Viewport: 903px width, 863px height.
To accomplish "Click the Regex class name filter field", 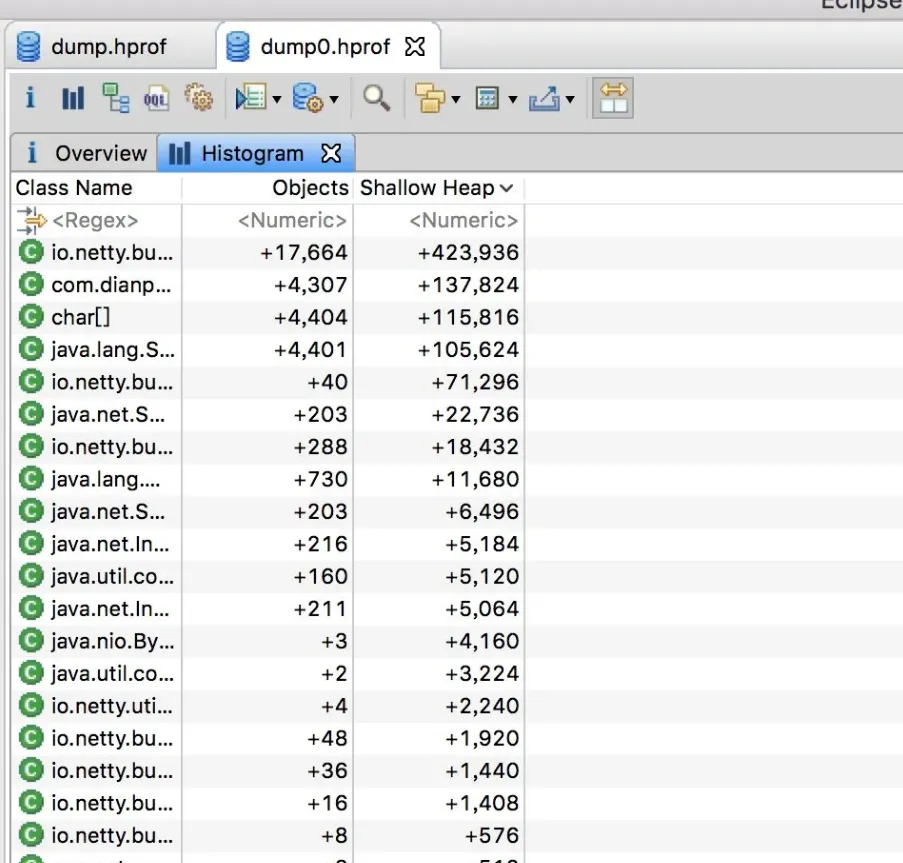I will point(96,220).
